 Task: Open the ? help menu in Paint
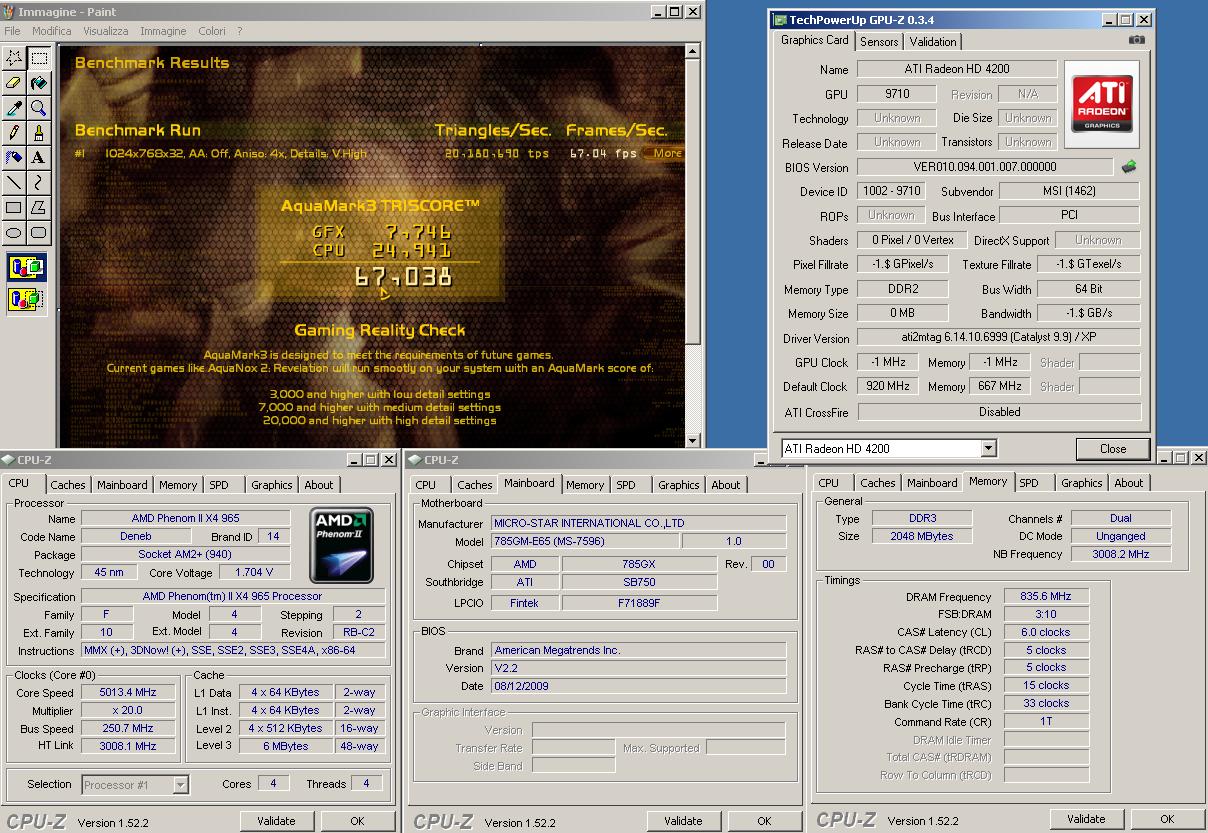[240, 31]
